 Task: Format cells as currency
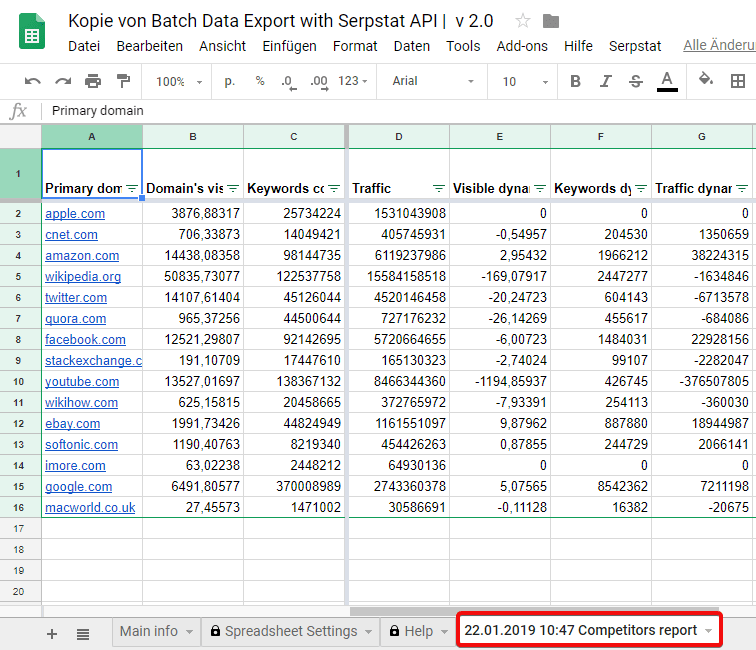click(x=230, y=81)
